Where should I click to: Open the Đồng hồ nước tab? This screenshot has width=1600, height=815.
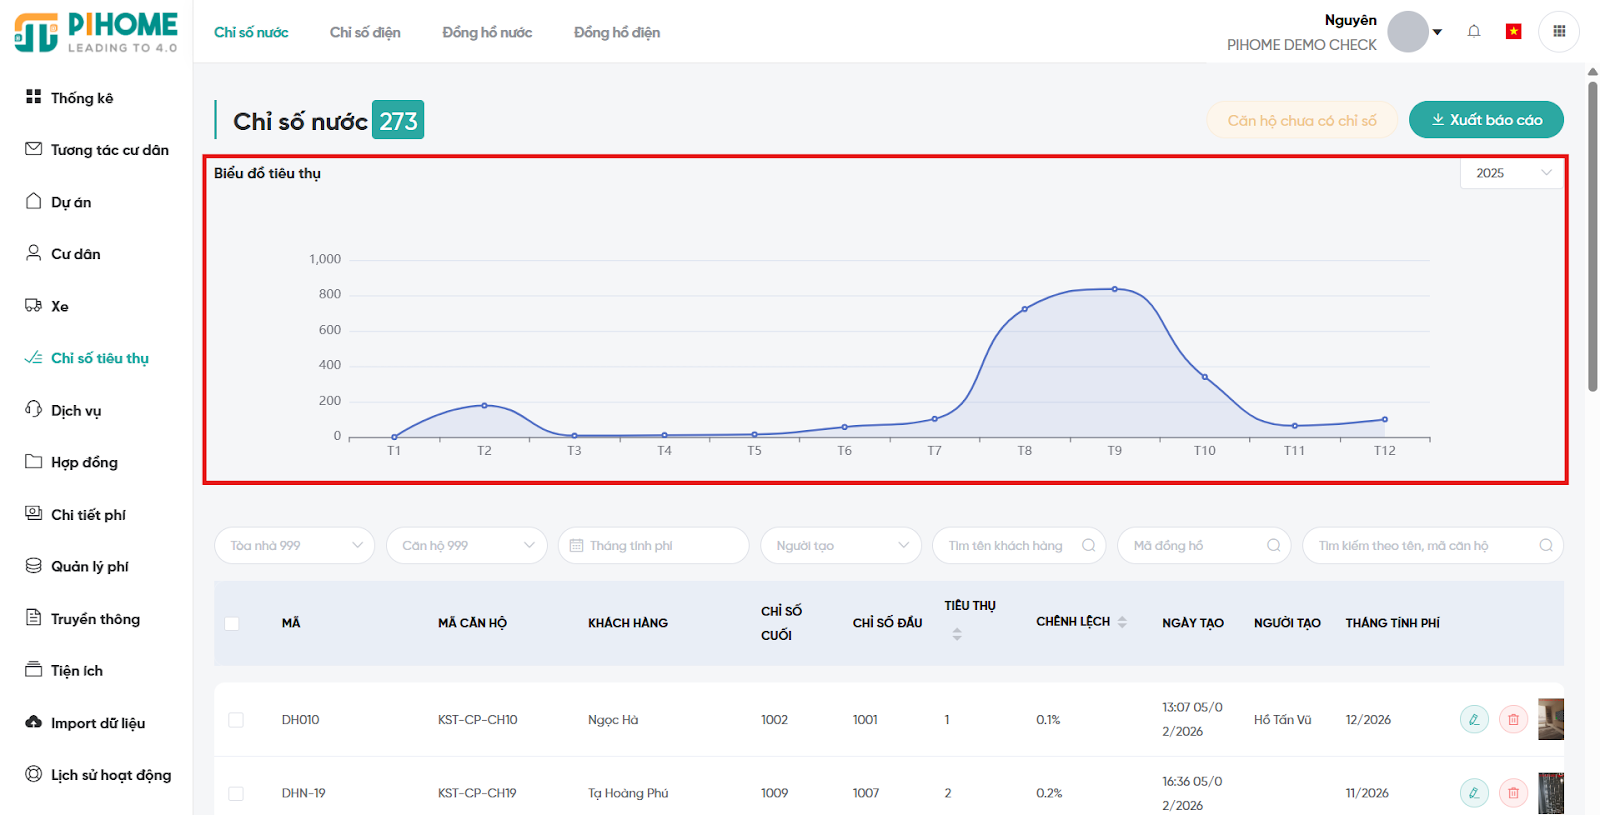click(x=487, y=32)
